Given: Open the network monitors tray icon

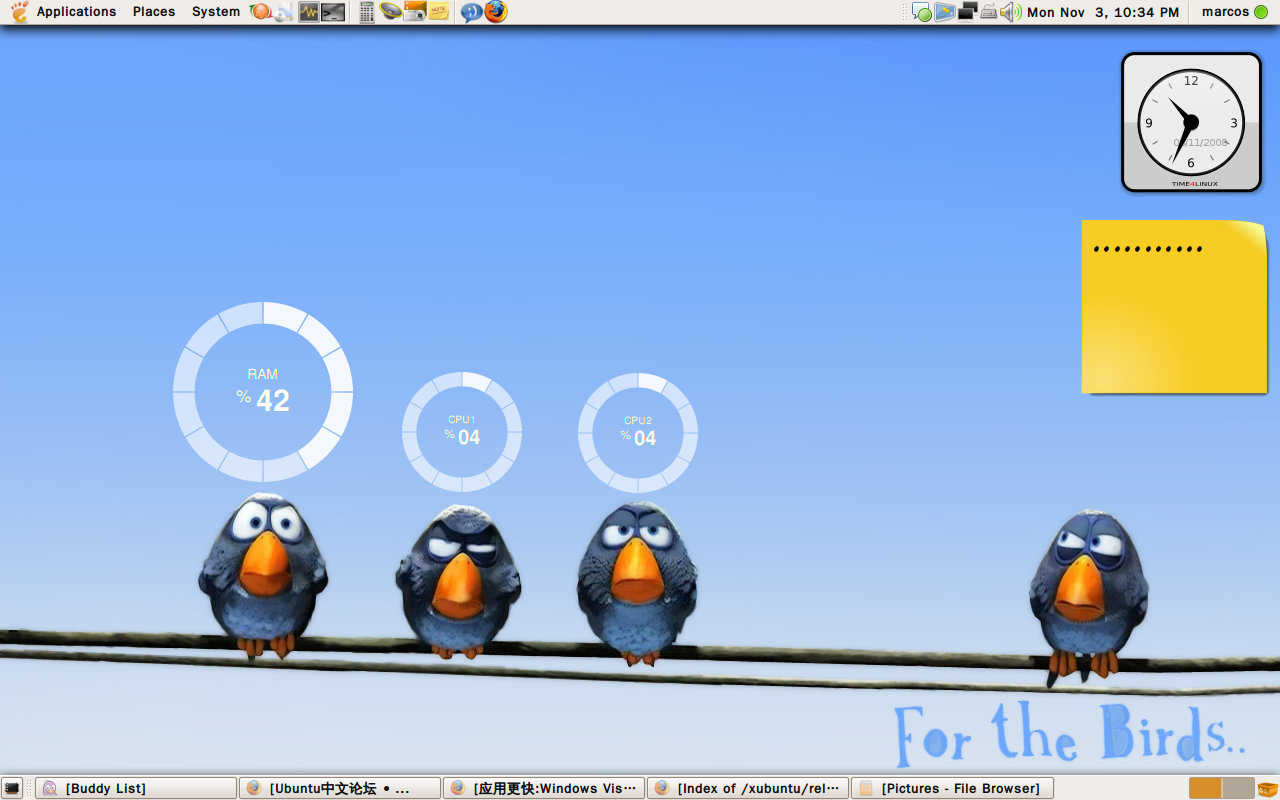Looking at the screenshot, I should click(967, 12).
